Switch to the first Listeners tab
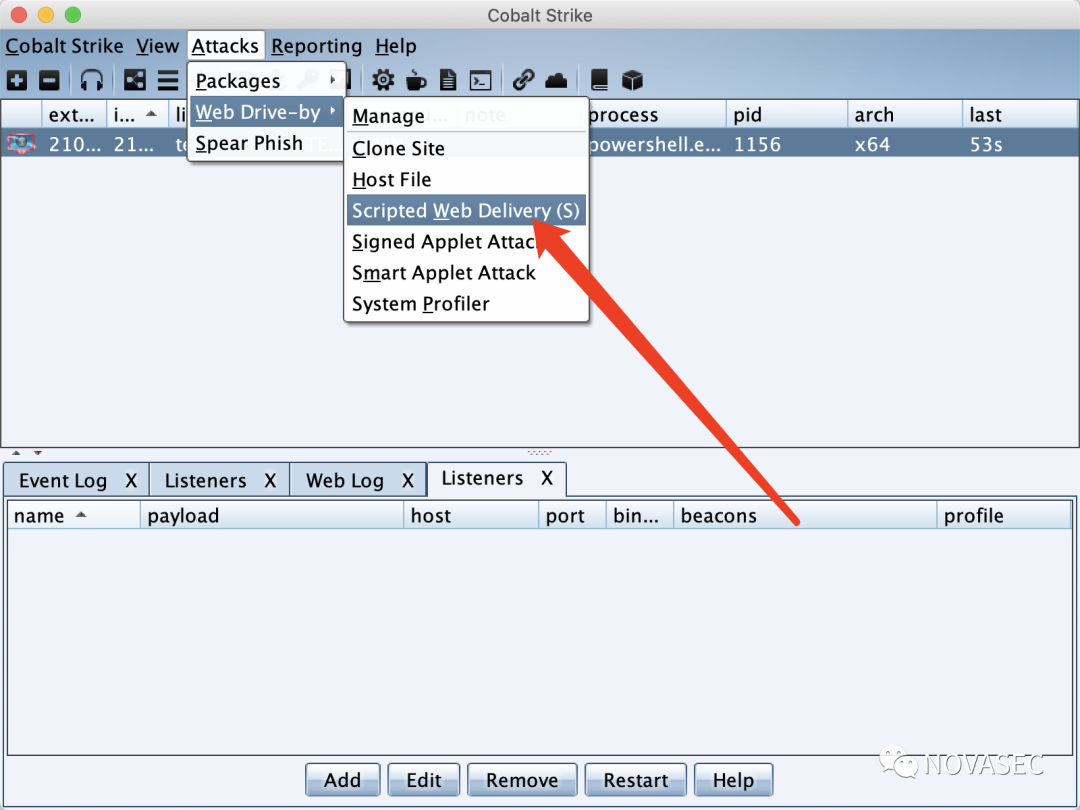Screen dimensions: 1080x810 pos(205,480)
